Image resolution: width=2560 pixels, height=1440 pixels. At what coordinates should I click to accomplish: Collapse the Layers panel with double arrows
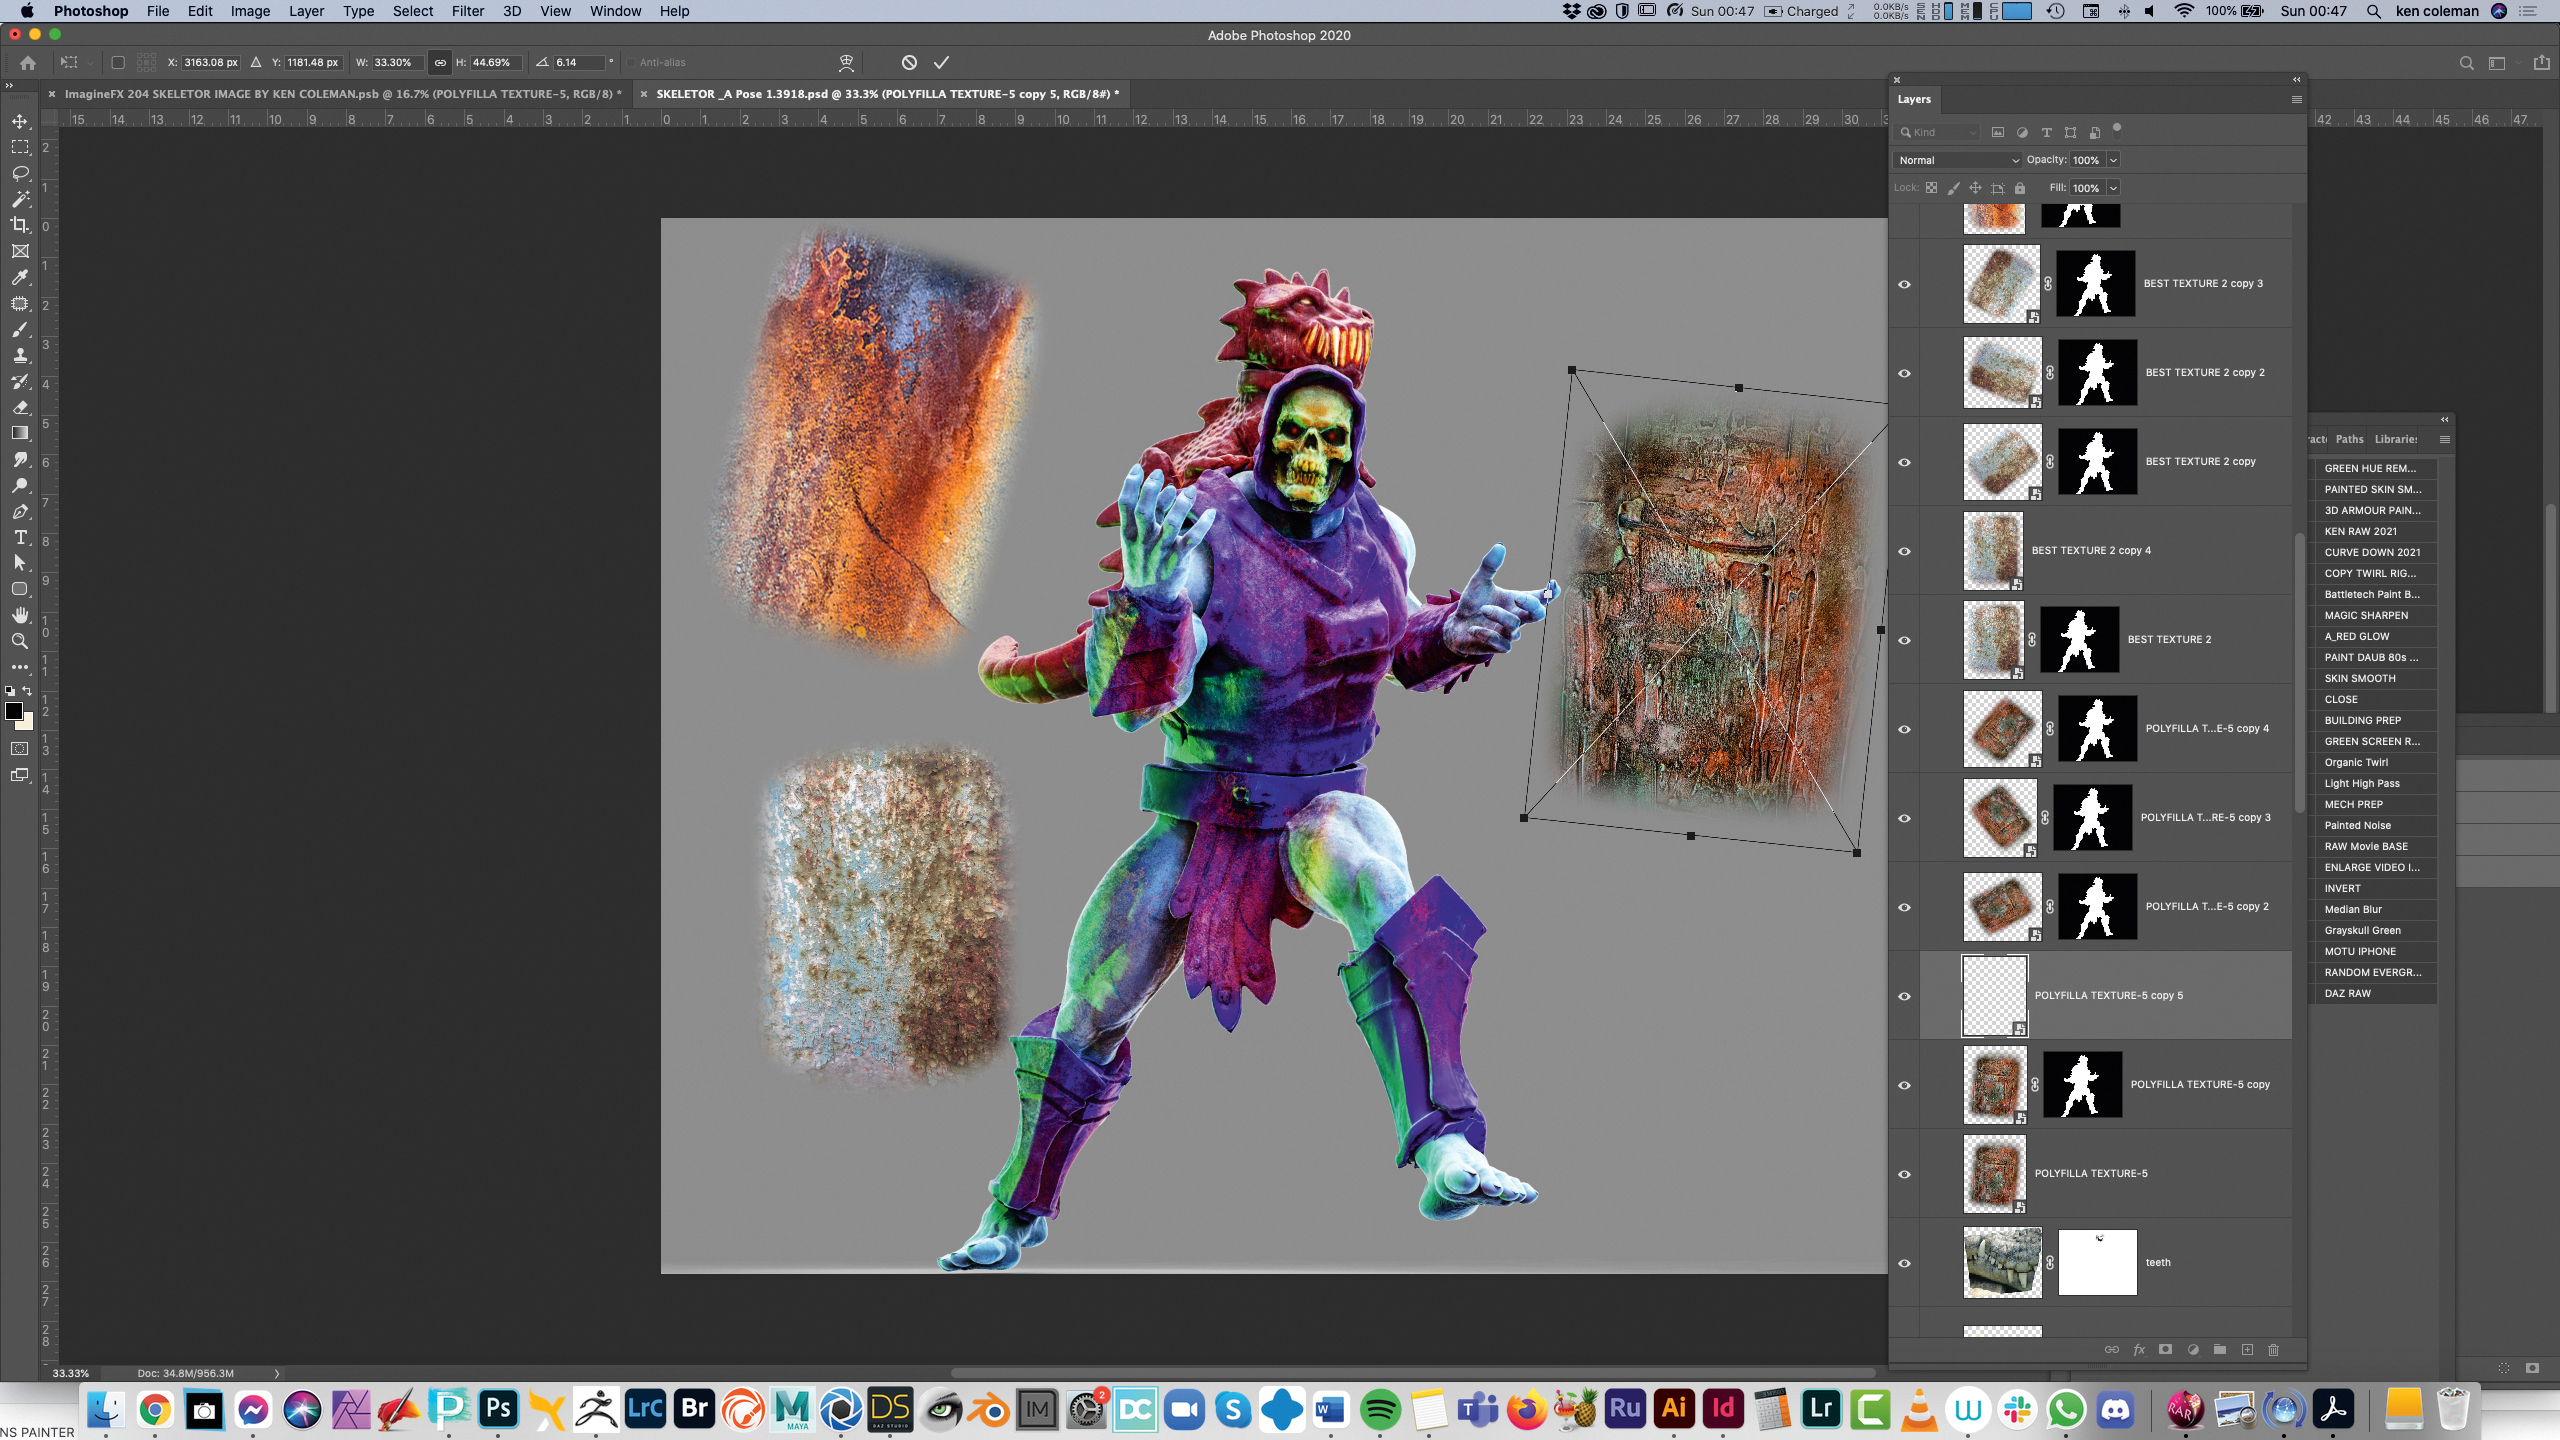[2296, 79]
